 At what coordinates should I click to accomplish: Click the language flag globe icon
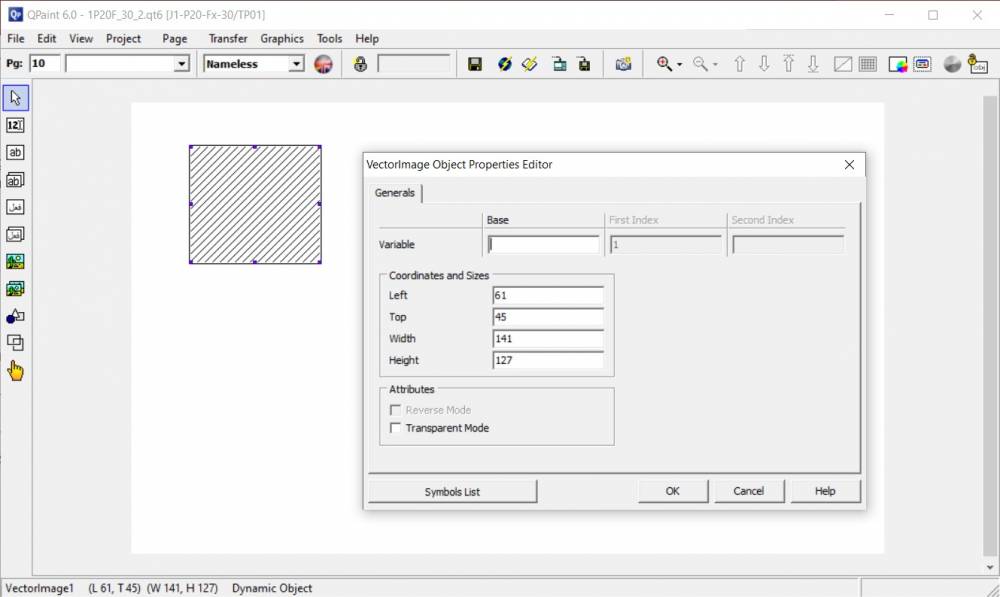point(323,64)
